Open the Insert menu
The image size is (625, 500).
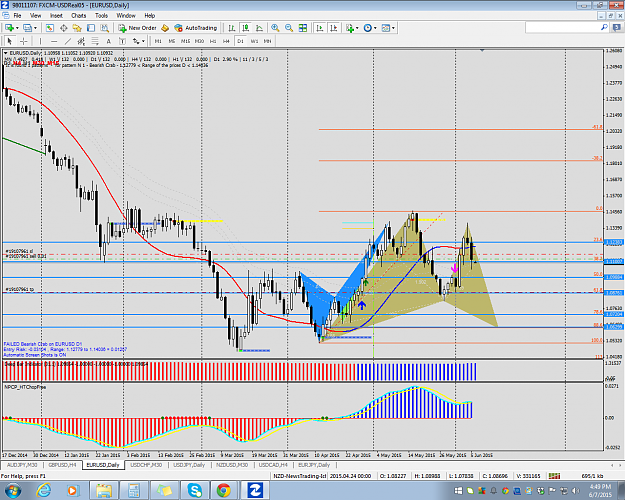point(56,16)
